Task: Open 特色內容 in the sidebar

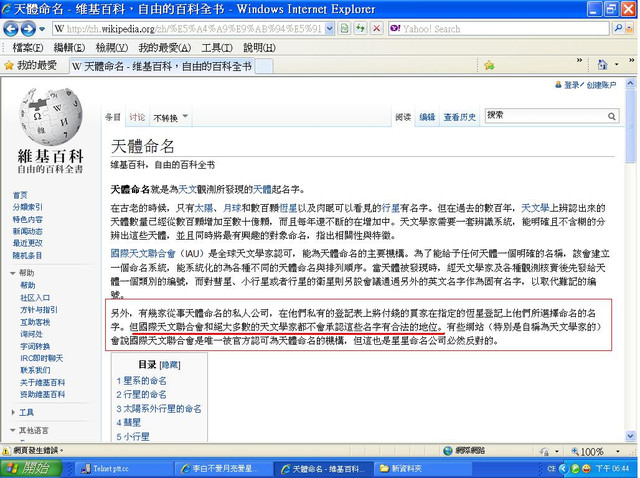Action: tap(27, 219)
